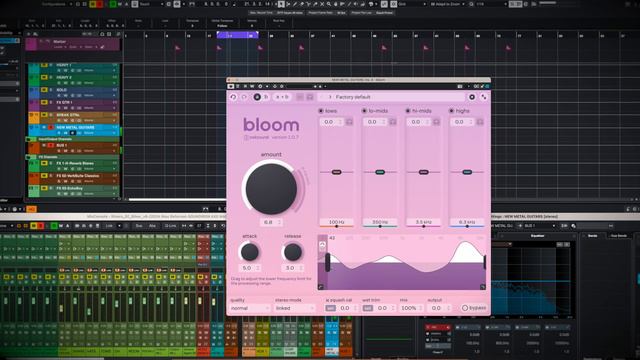Click the 100 Hz crossover frequency field

click(336, 222)
